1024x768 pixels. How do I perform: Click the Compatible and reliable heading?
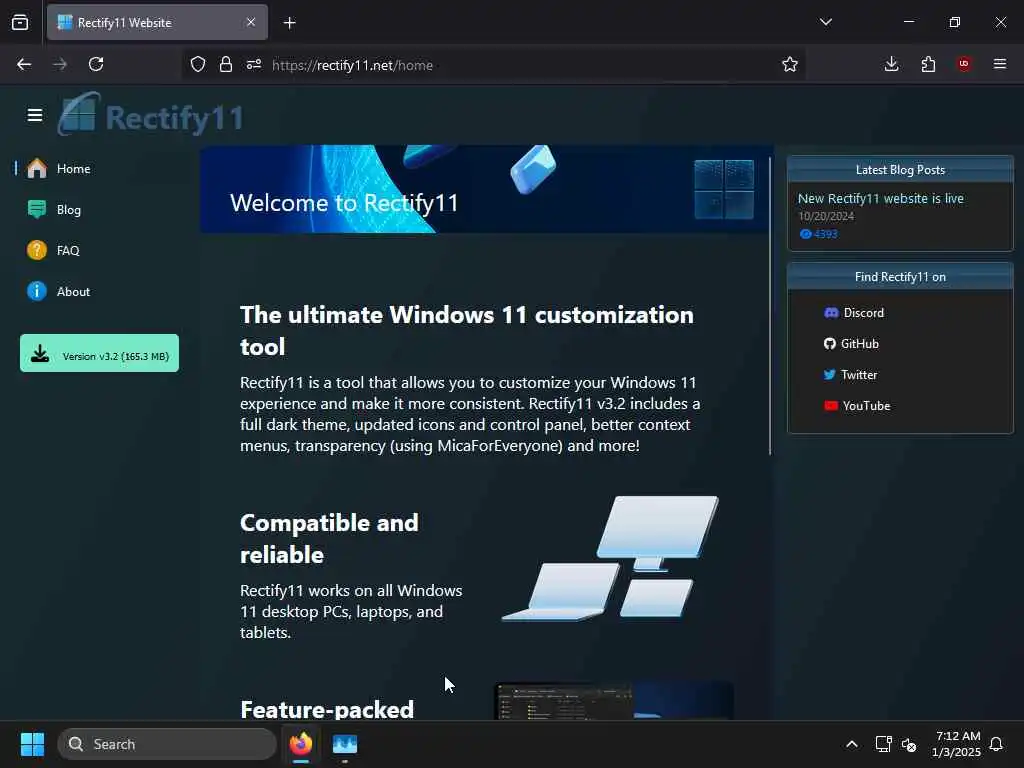tap(329, 539)
